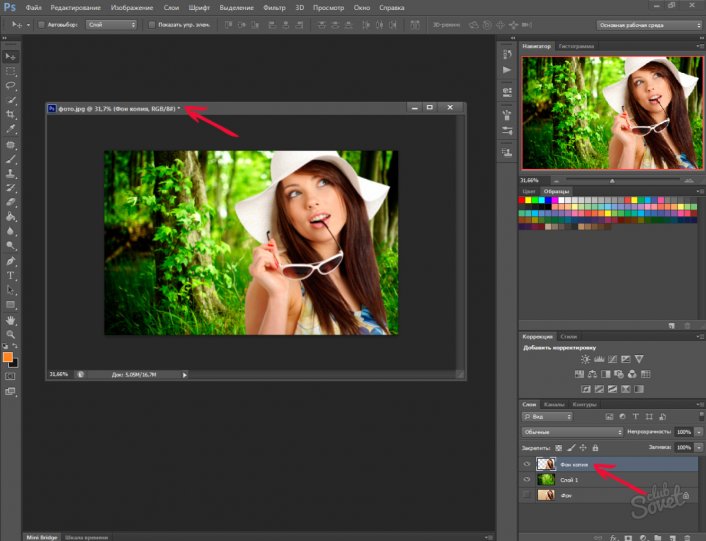Screen dimensions: 706x541
Task: Open the 'Основная рабочая среда' workspace dropdown
Action: coord(645,23)
